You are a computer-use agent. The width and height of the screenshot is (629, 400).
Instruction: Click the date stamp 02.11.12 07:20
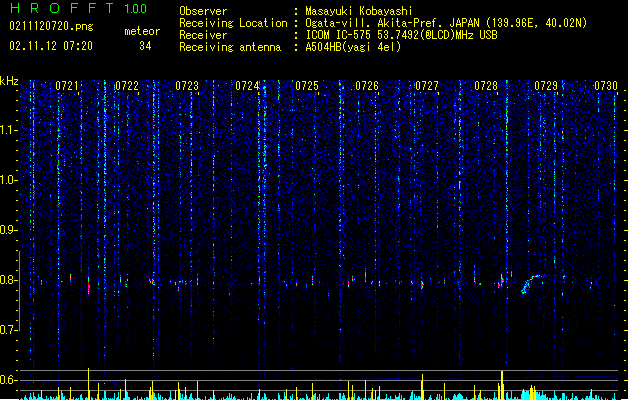tap(51, 46)
